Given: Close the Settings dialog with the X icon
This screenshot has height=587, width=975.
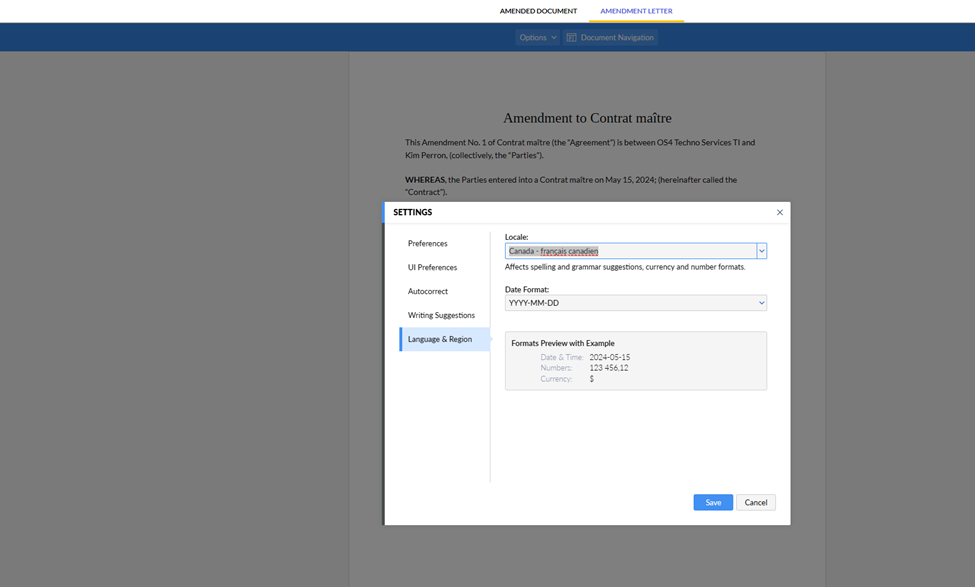Looking at the screenshot, I should coord(780,213).
